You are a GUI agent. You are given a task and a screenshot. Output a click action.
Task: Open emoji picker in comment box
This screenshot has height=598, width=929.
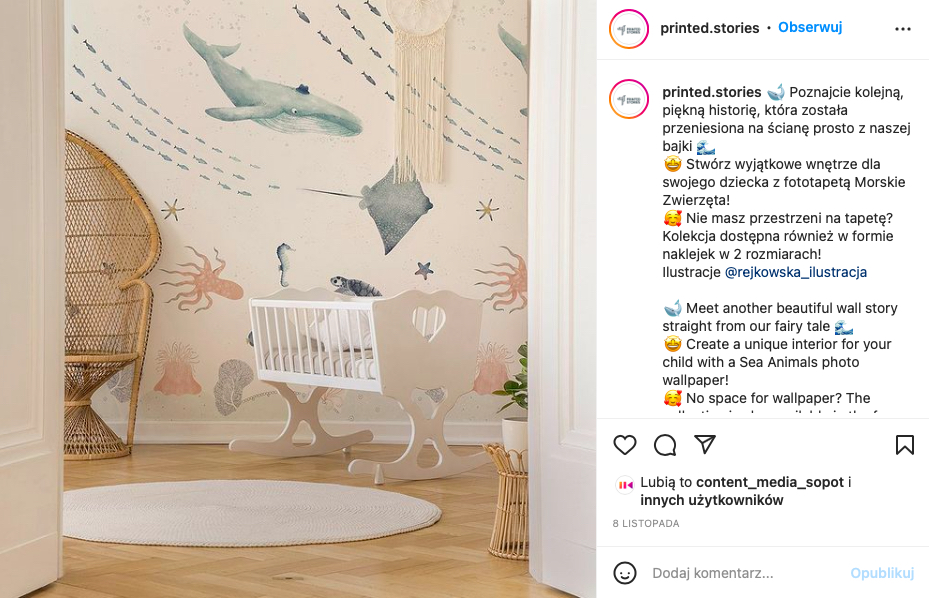click(624, 573)
